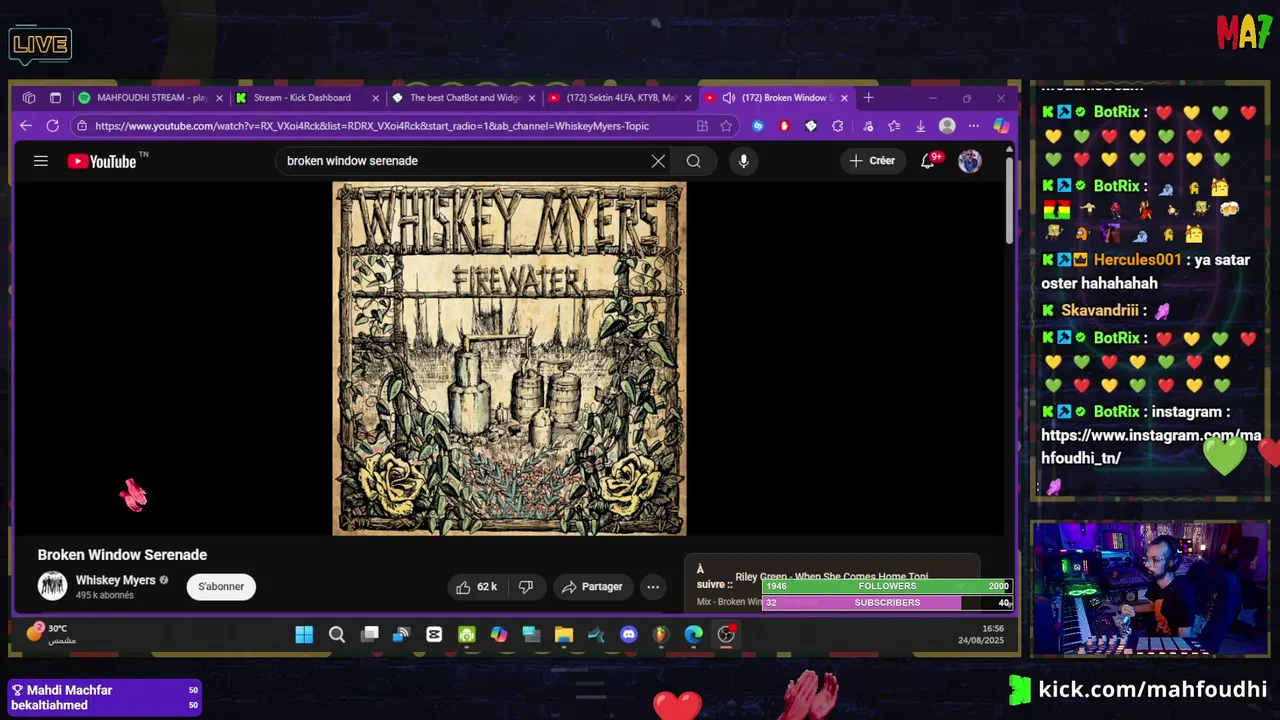
Task: Open OBS Studio from the taskbar
Action: pyautogui.click(x=726, y=634)
